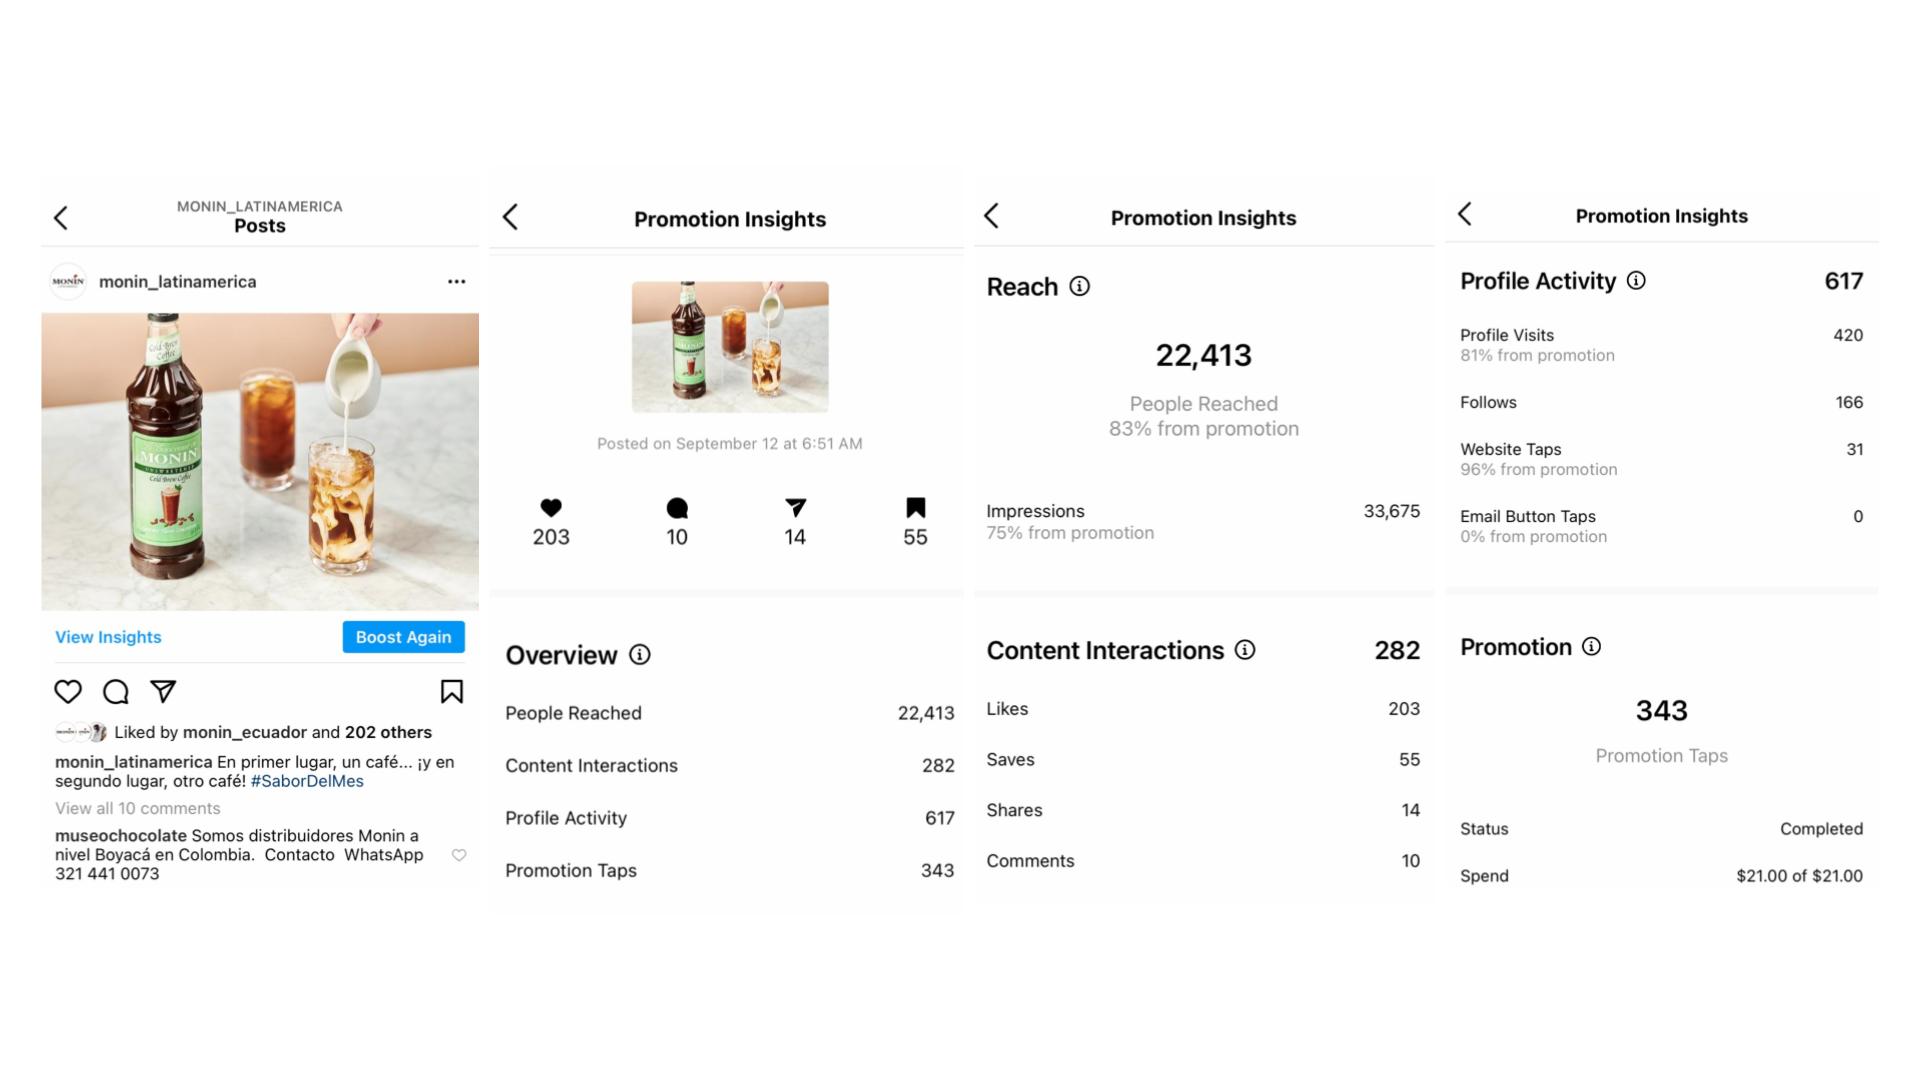Open the list of 202 others who liked
The height and width of the screenshot is (1080, 1920).
point(388,732)
